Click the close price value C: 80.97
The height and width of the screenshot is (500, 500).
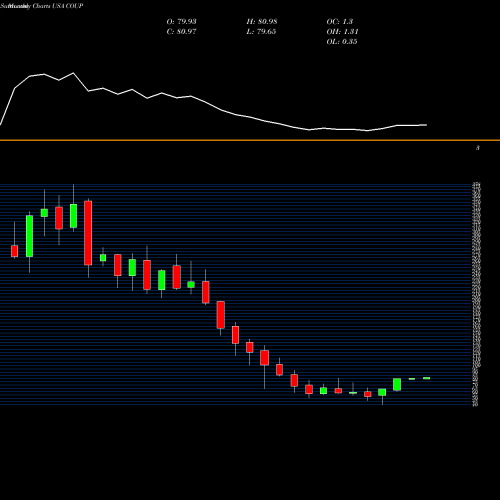coord(181,32)
